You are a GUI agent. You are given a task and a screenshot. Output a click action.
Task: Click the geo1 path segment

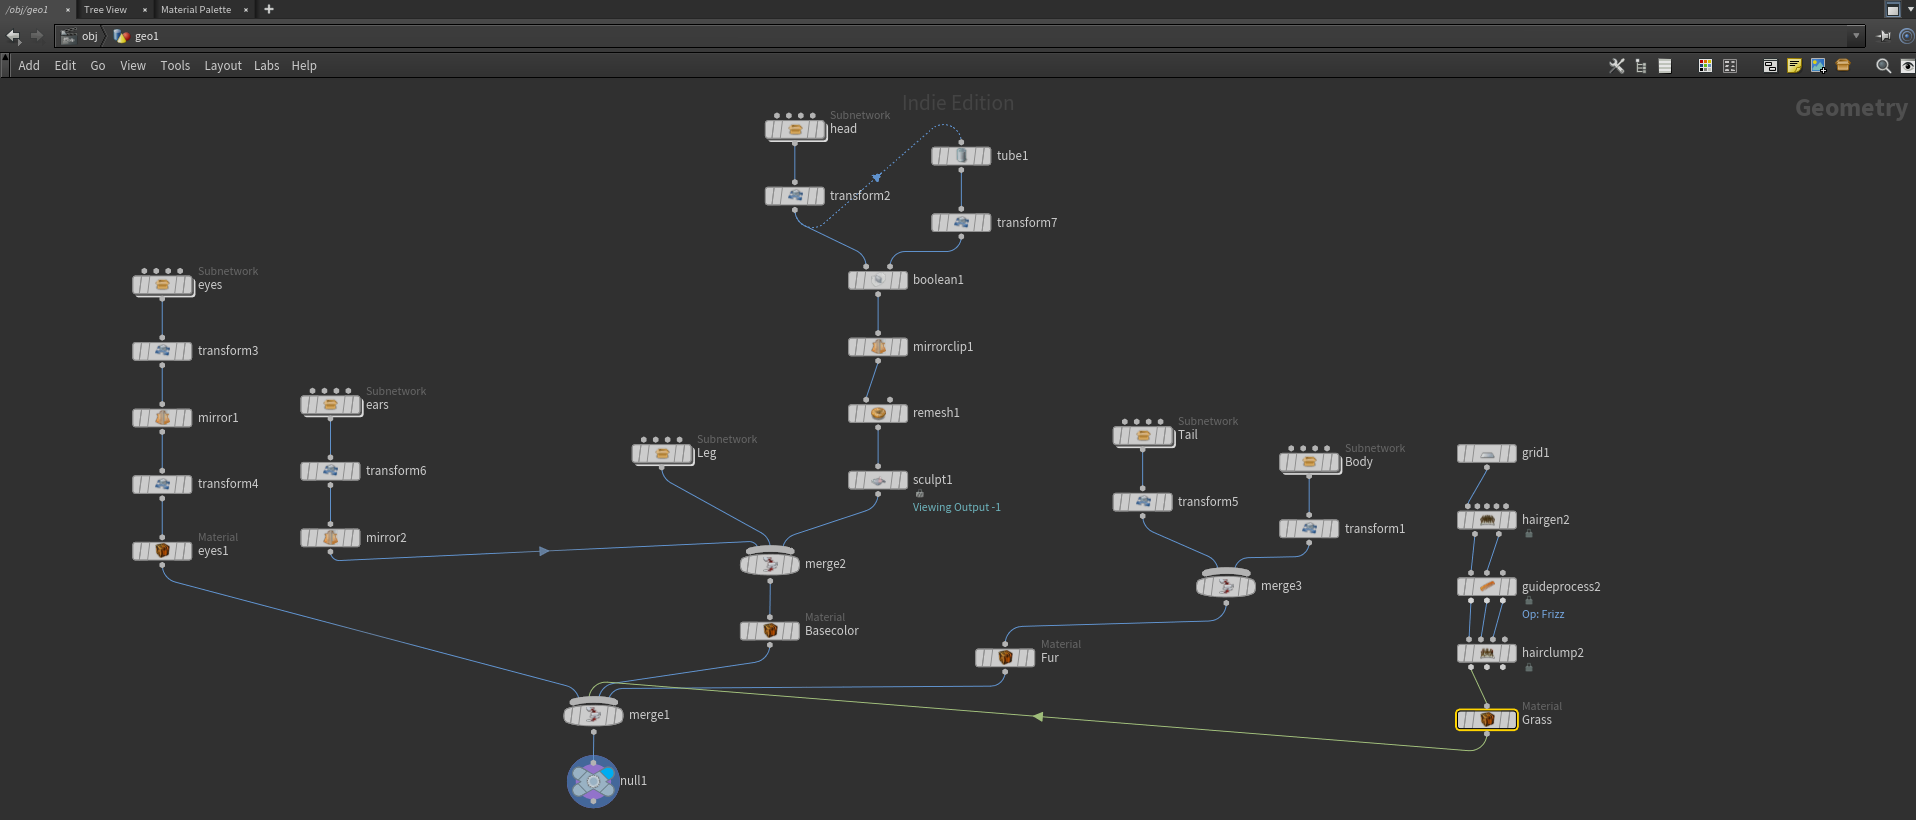click(137, 36)
